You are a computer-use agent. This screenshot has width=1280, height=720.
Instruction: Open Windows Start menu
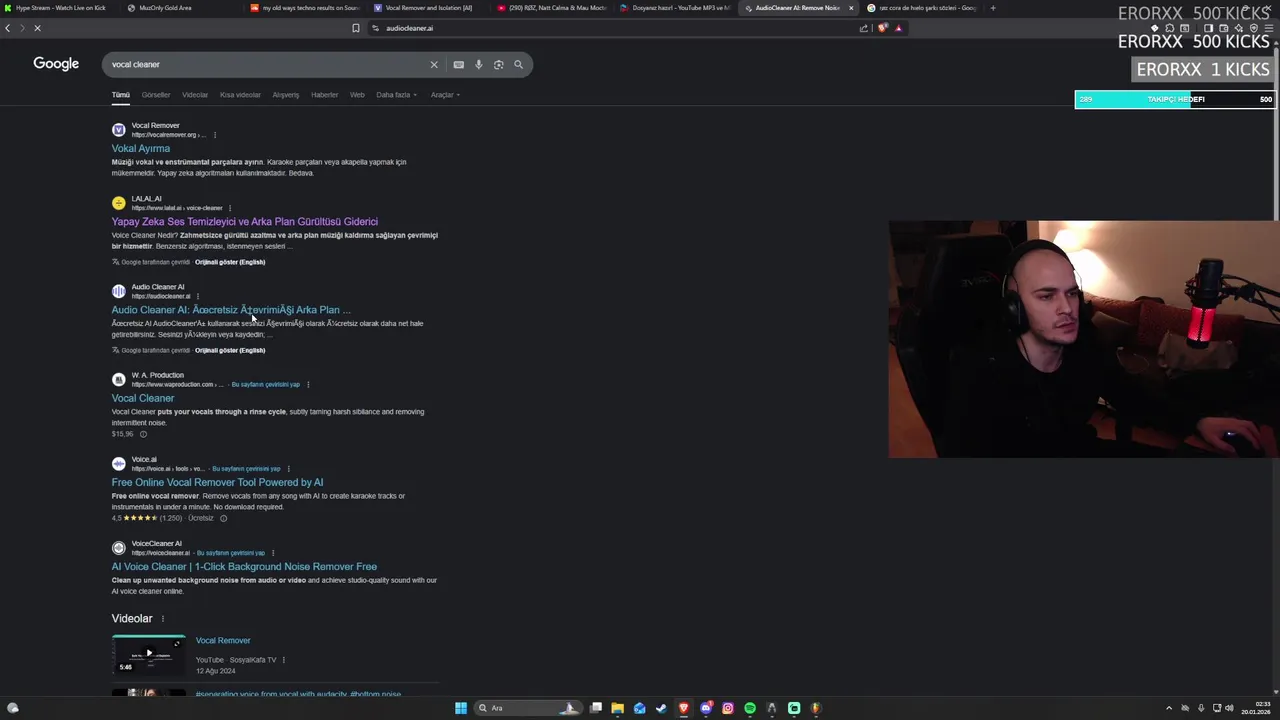pyautogui.click(x=461, y=708)
